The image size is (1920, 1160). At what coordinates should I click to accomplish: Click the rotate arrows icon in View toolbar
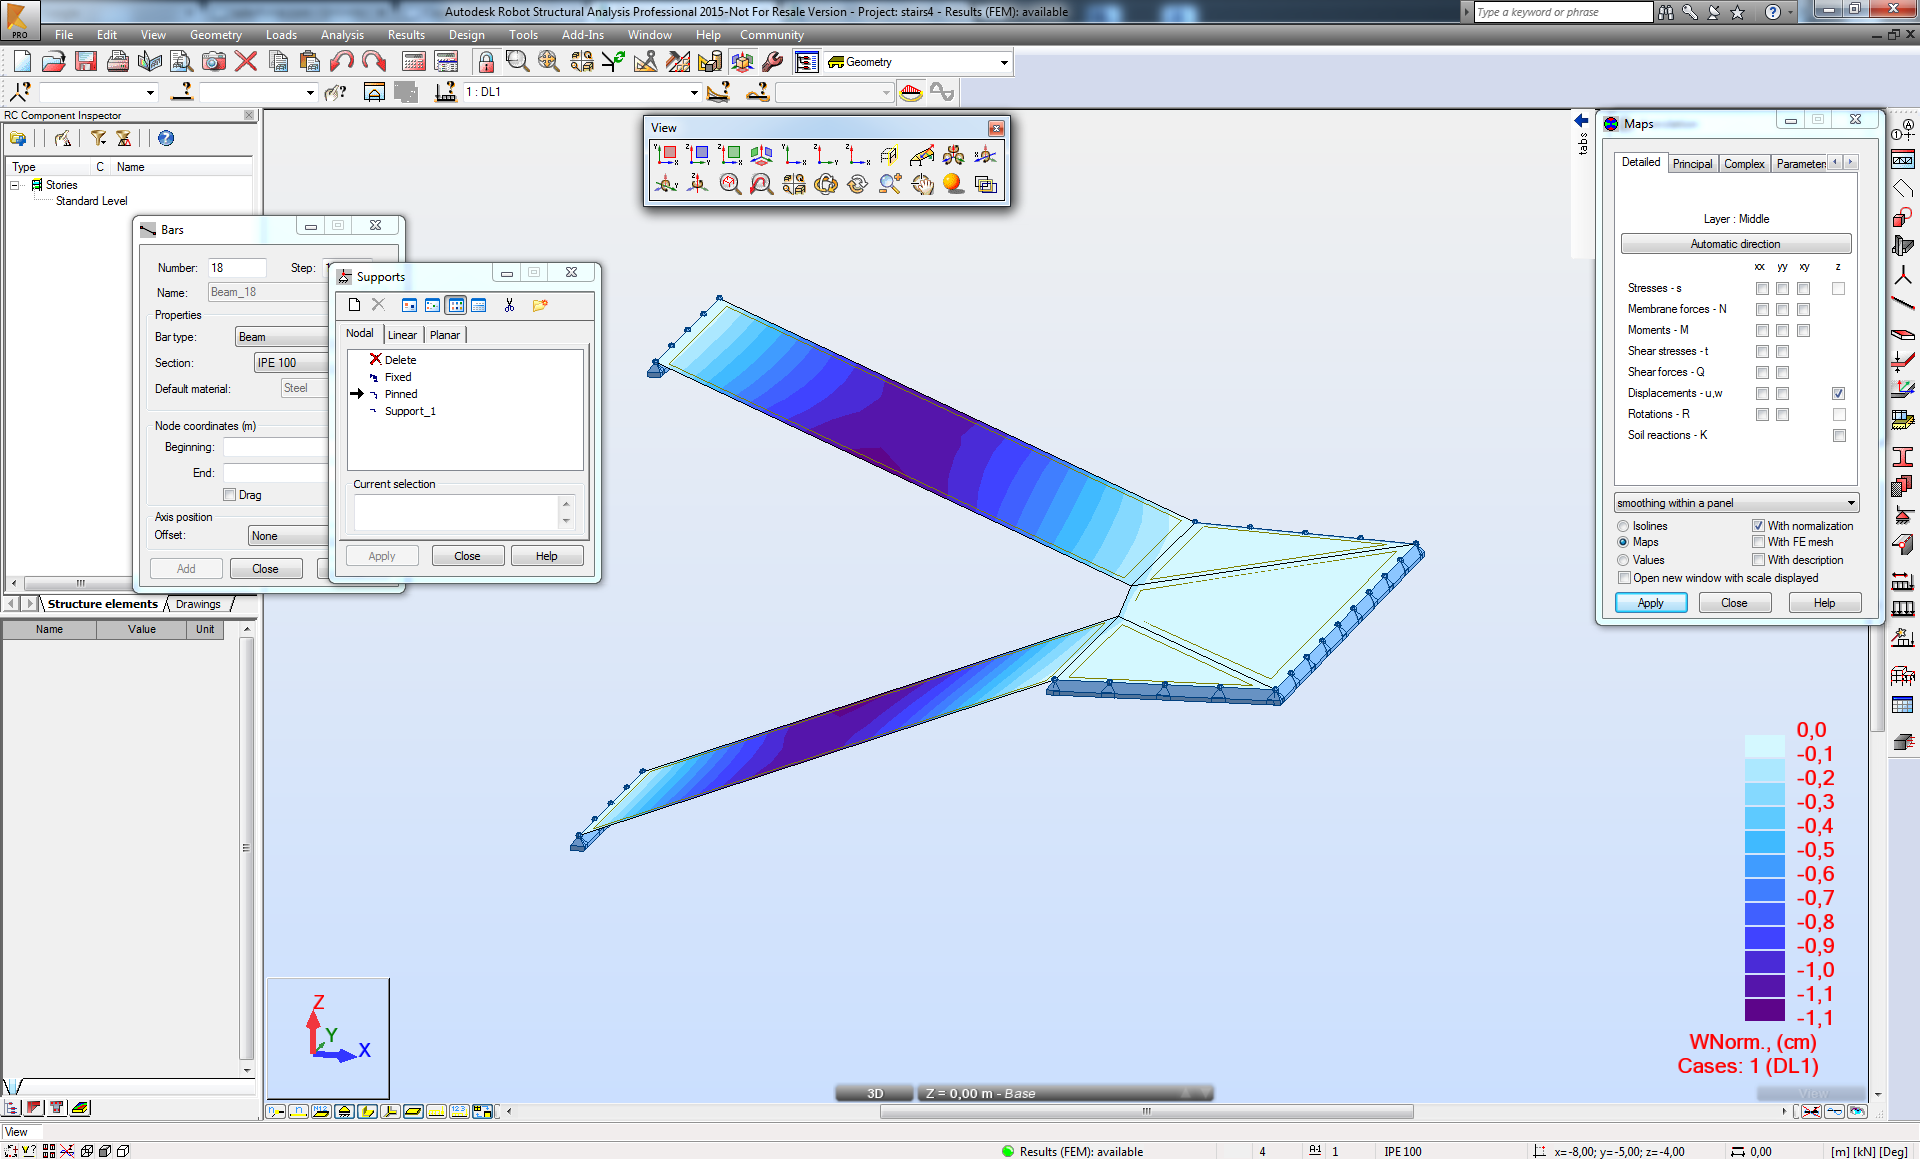[858, 184]
